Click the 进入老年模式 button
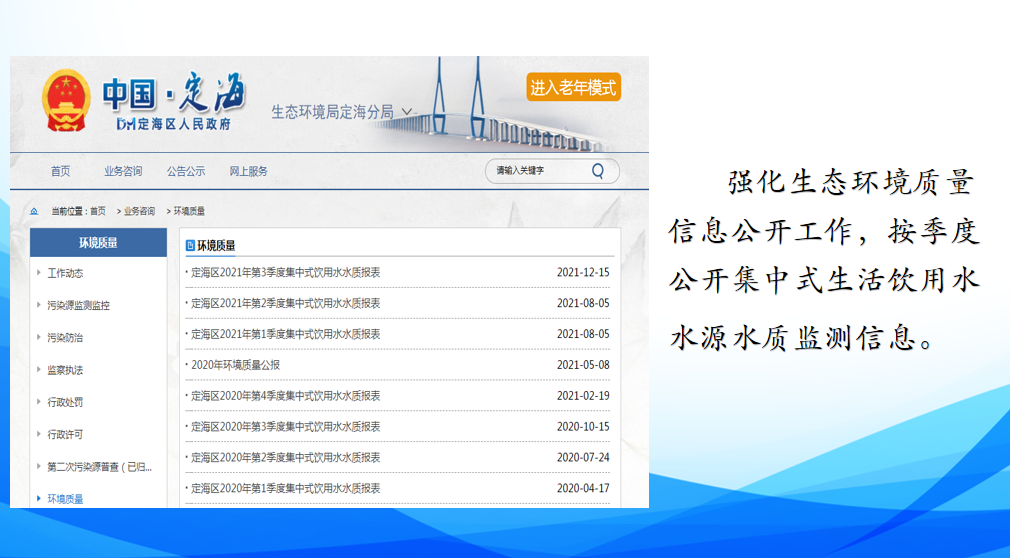 [573, 88]
